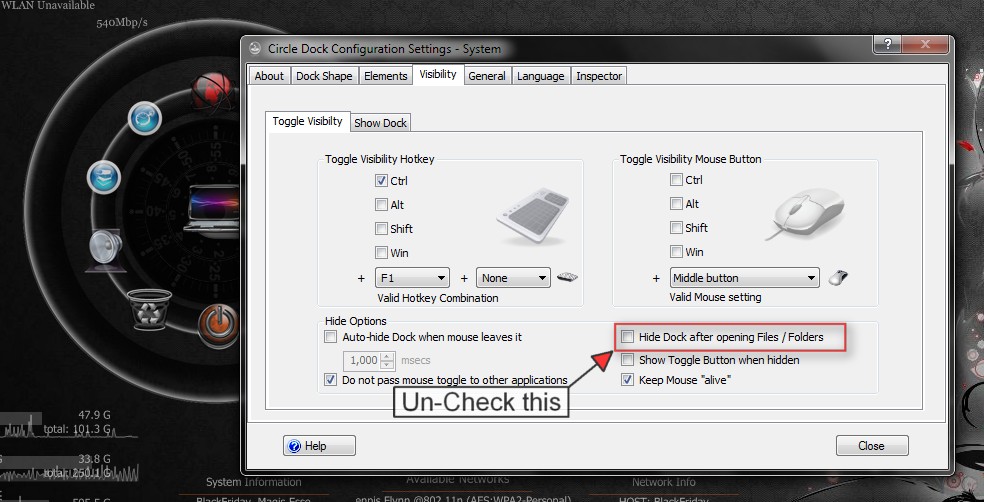Open the speaker sound dock icon

tap(105, 249)
